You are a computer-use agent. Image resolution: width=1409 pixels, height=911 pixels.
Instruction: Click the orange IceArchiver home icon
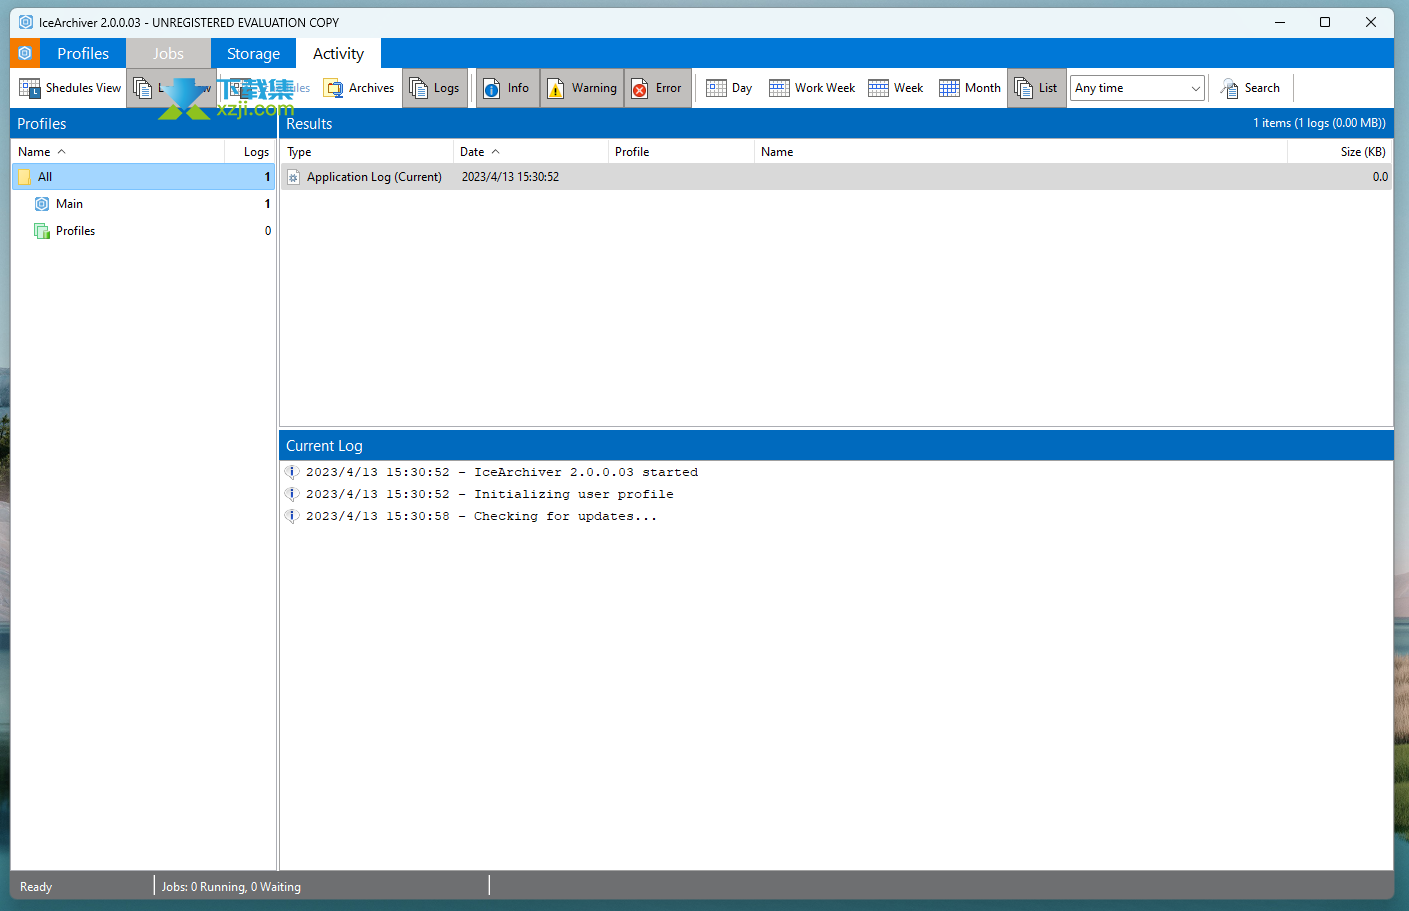25,53
